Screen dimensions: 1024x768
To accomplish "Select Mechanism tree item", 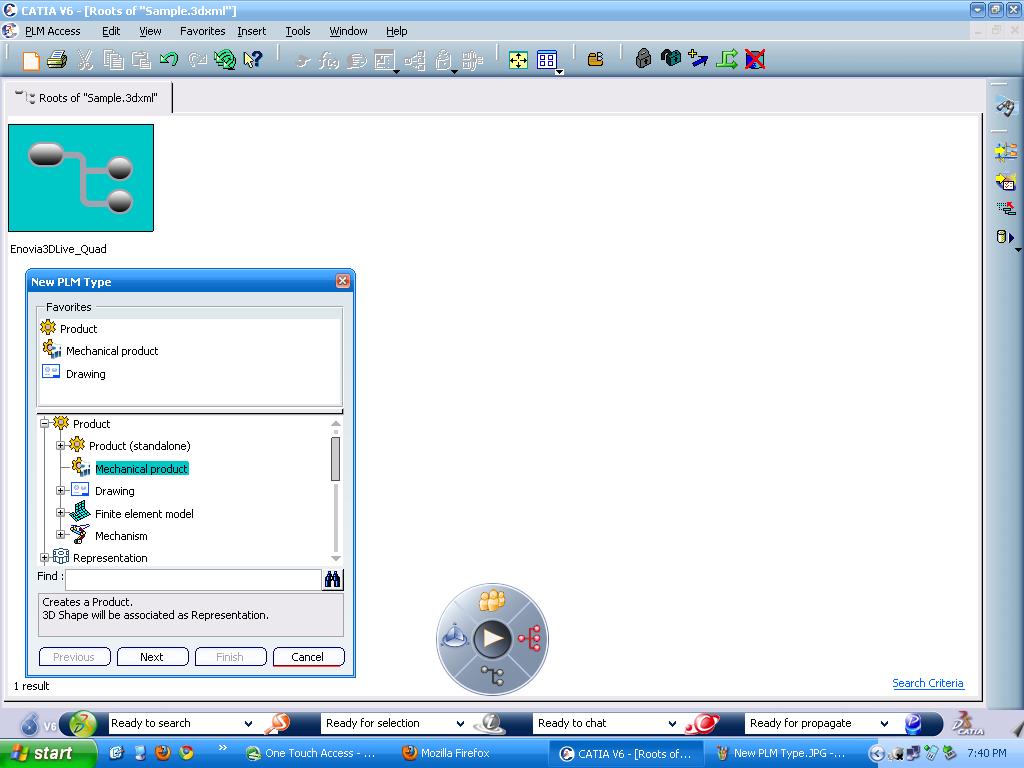I will (x=121, y=536).
